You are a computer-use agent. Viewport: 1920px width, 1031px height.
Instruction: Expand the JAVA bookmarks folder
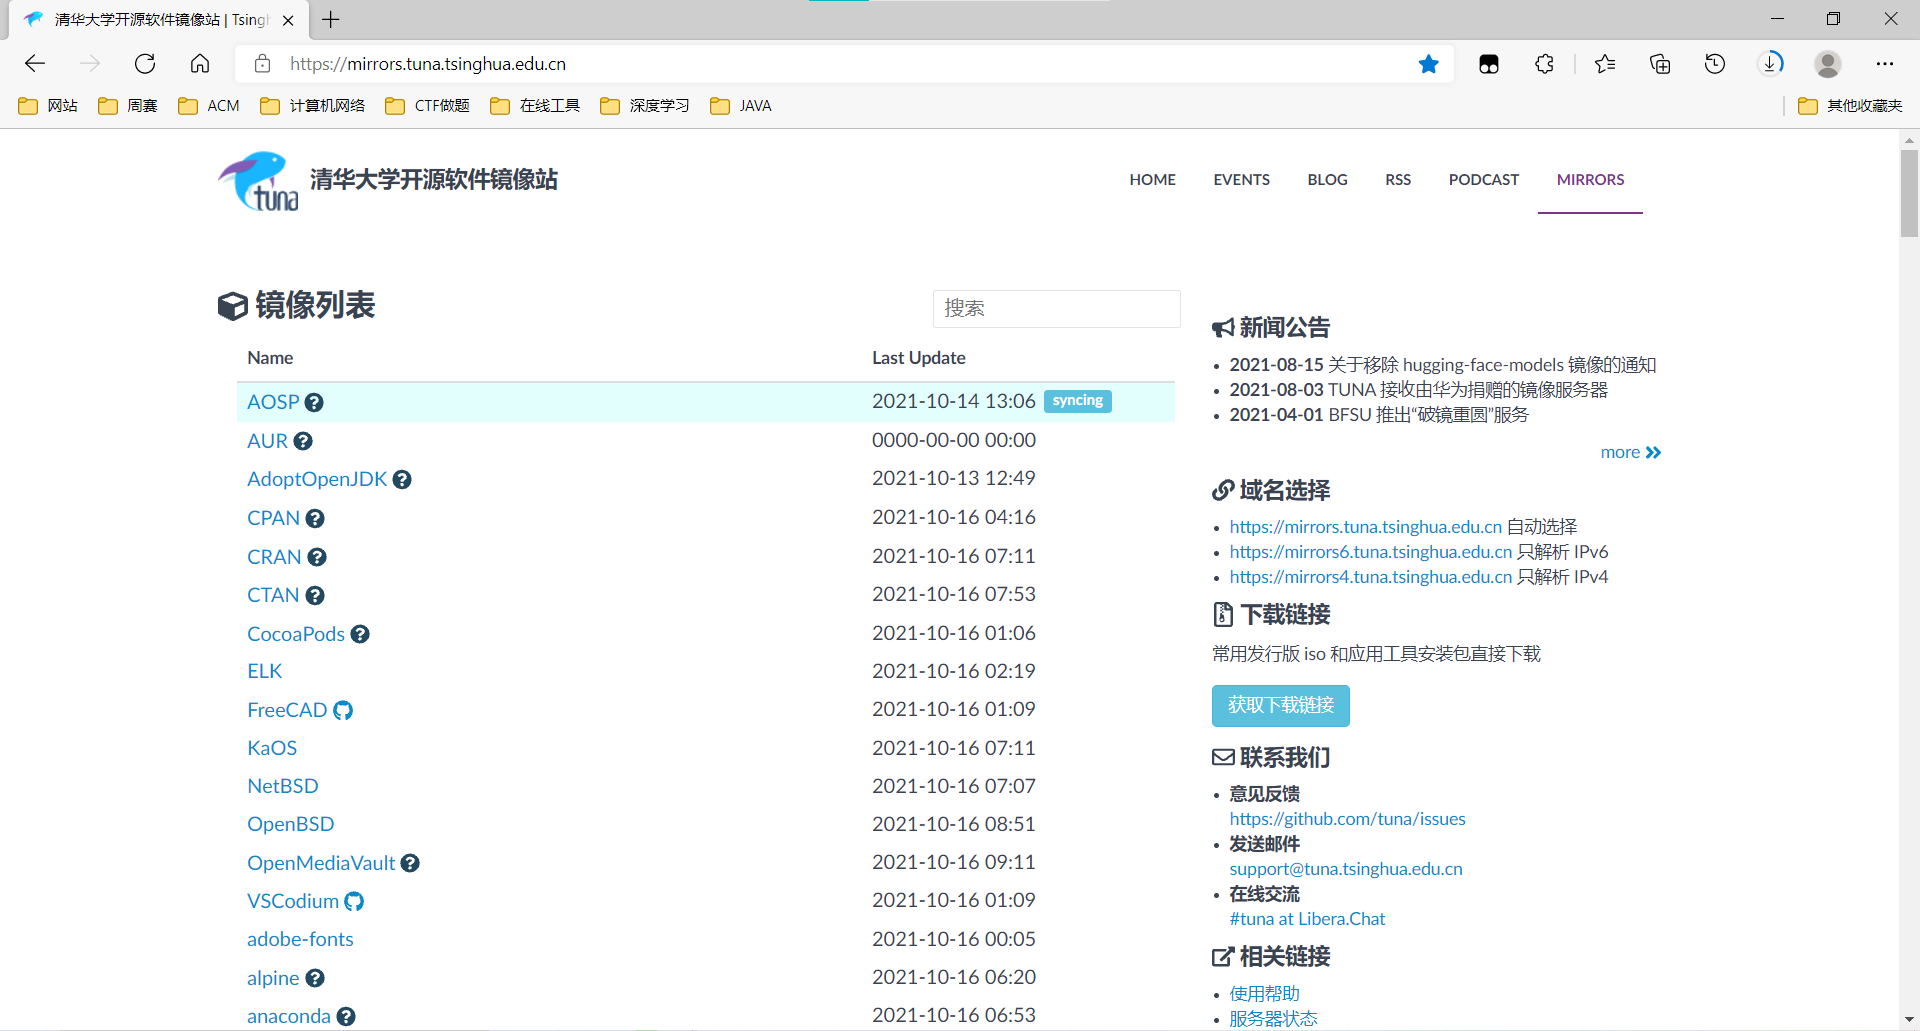741,106
